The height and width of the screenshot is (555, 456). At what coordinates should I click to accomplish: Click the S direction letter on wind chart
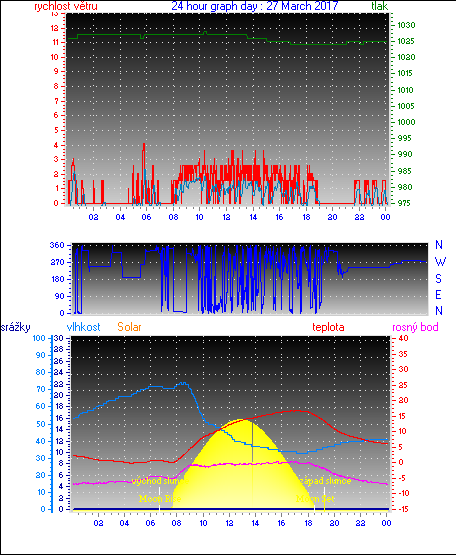(x=439, y=279)
